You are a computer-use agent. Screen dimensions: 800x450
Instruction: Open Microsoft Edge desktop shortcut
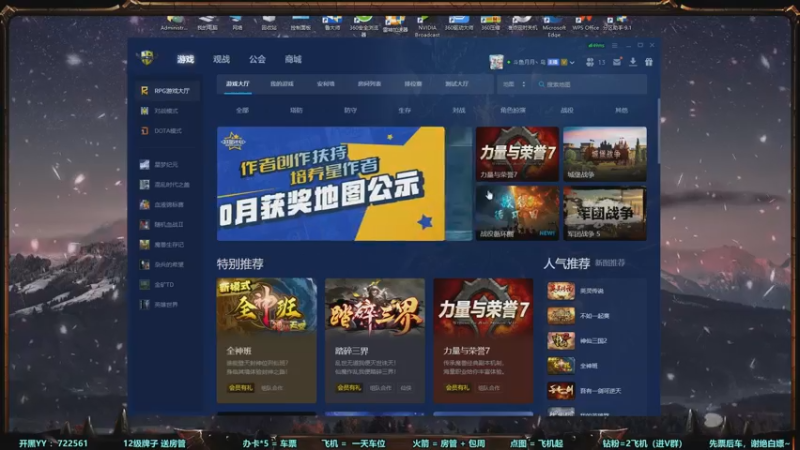[x=554, y=27]
